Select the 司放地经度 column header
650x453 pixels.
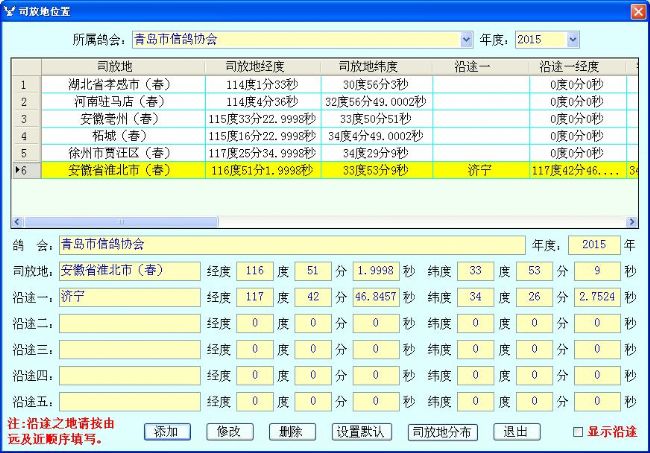263,67
